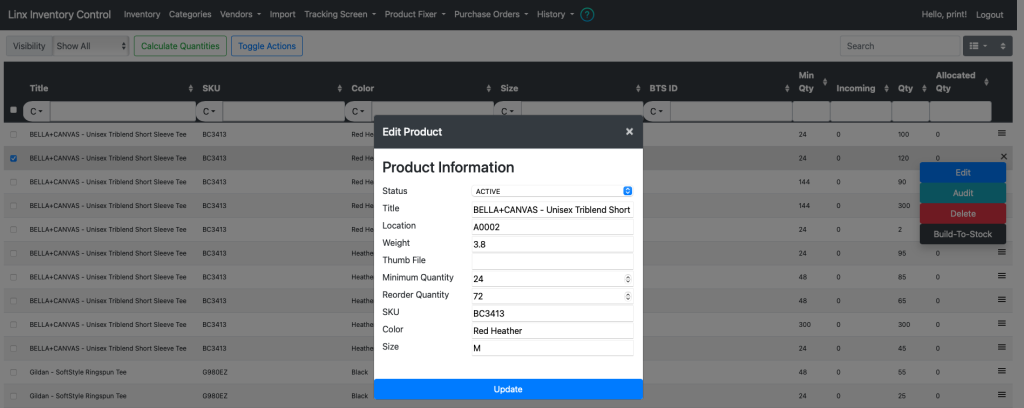Check the first Gildan SoftStyle row checkbox
The width and height of the screenshot is (1024, 408).
pos(14,372)
